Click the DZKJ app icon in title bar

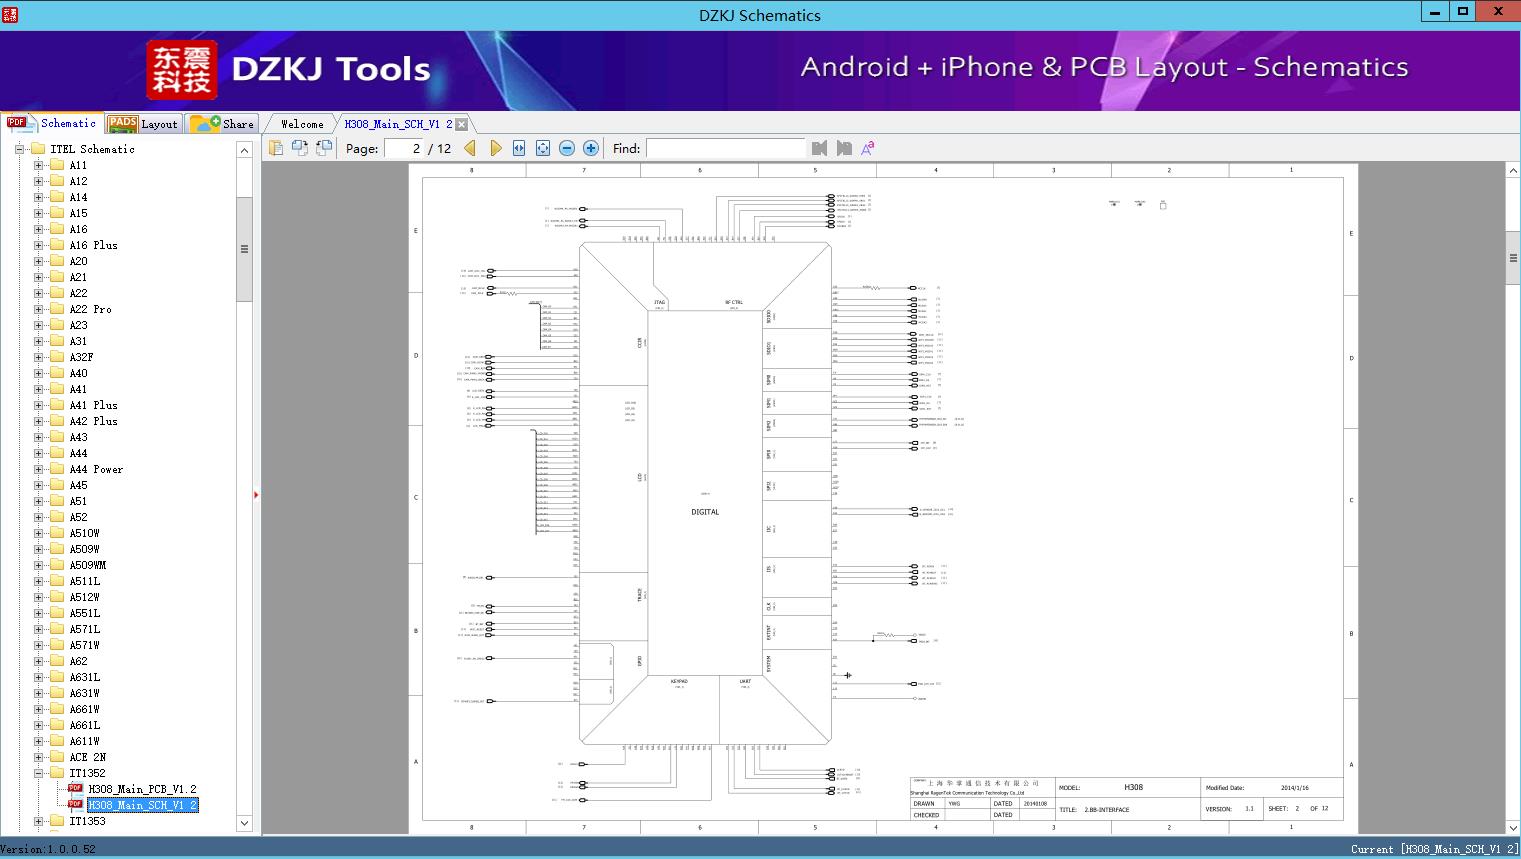[11, 14]
